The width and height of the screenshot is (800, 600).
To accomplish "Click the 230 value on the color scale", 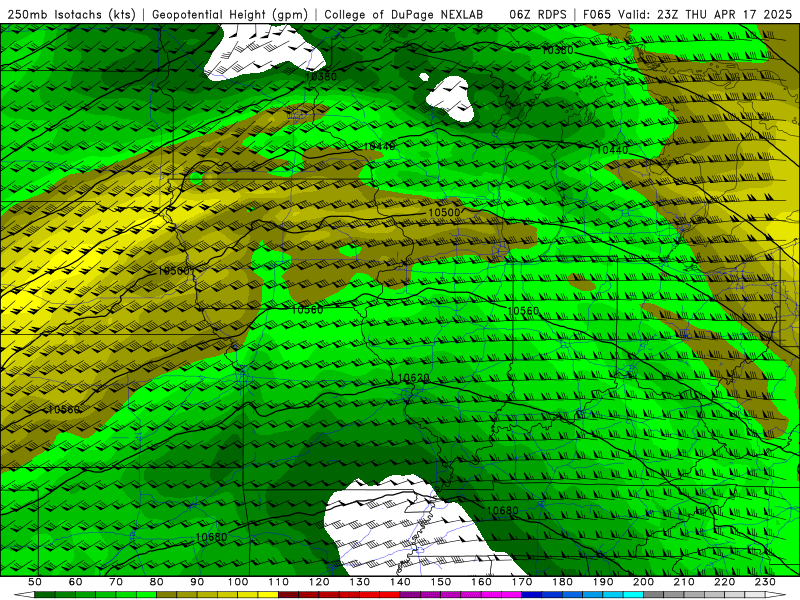I will click(x=765, y=582).
